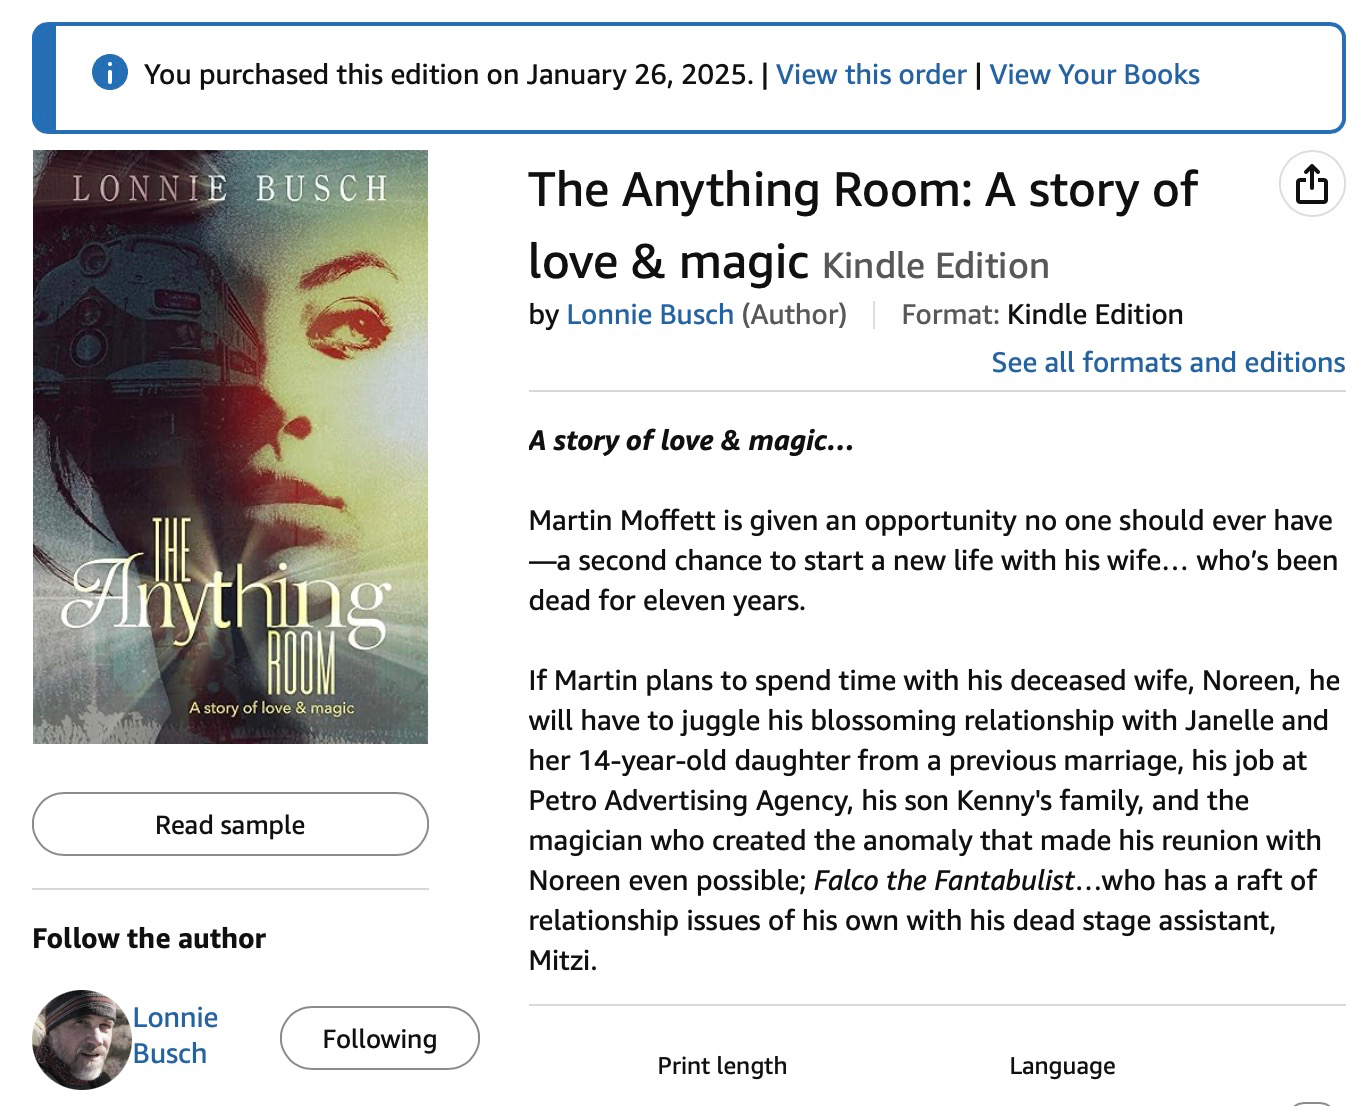Click the share icon beside the title
Screen dimensions: 1366x1106
(x=1311, y=185)
